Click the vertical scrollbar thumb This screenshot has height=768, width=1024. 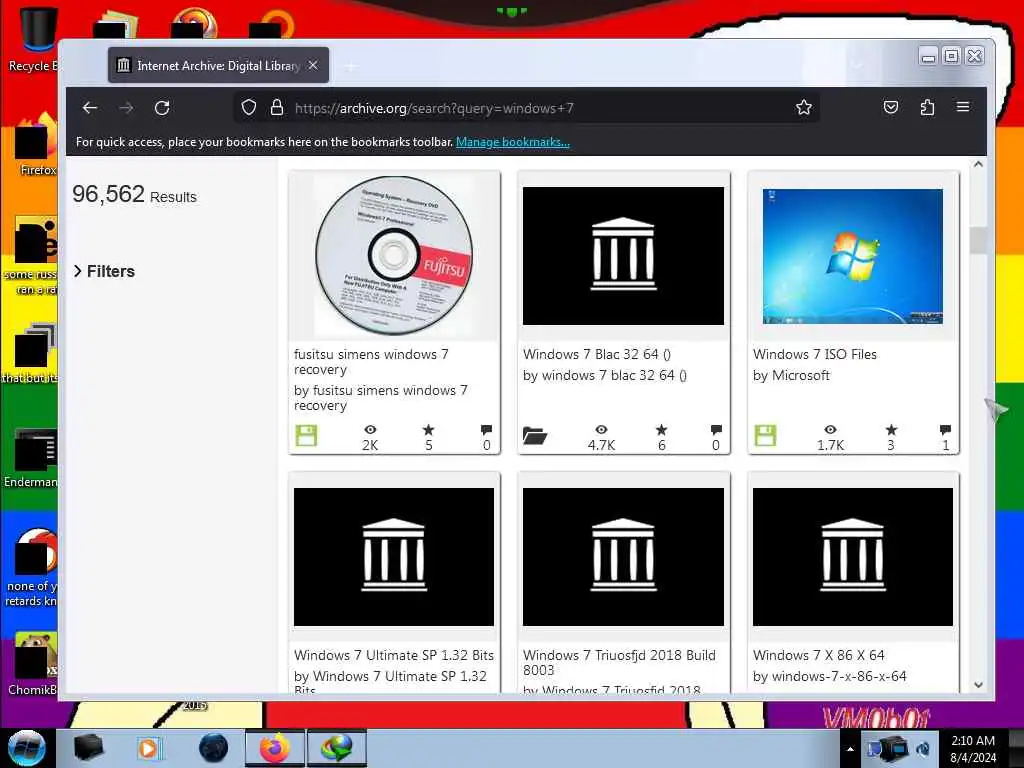978,240
